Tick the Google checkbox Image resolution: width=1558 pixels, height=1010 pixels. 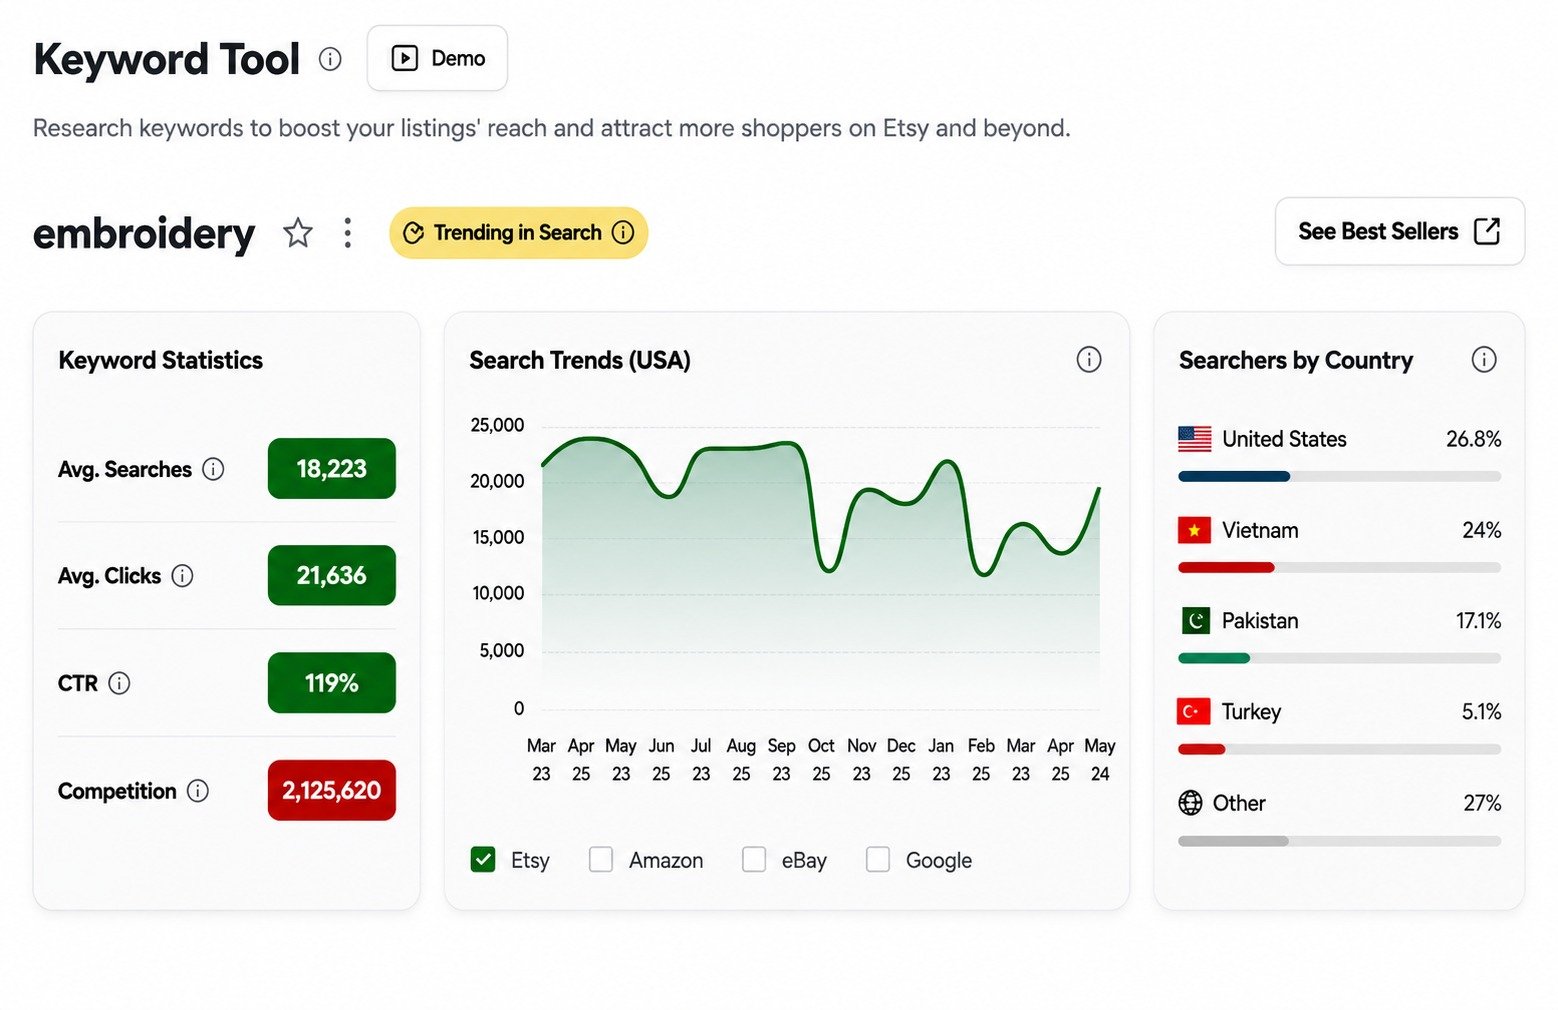click(878, 860)
